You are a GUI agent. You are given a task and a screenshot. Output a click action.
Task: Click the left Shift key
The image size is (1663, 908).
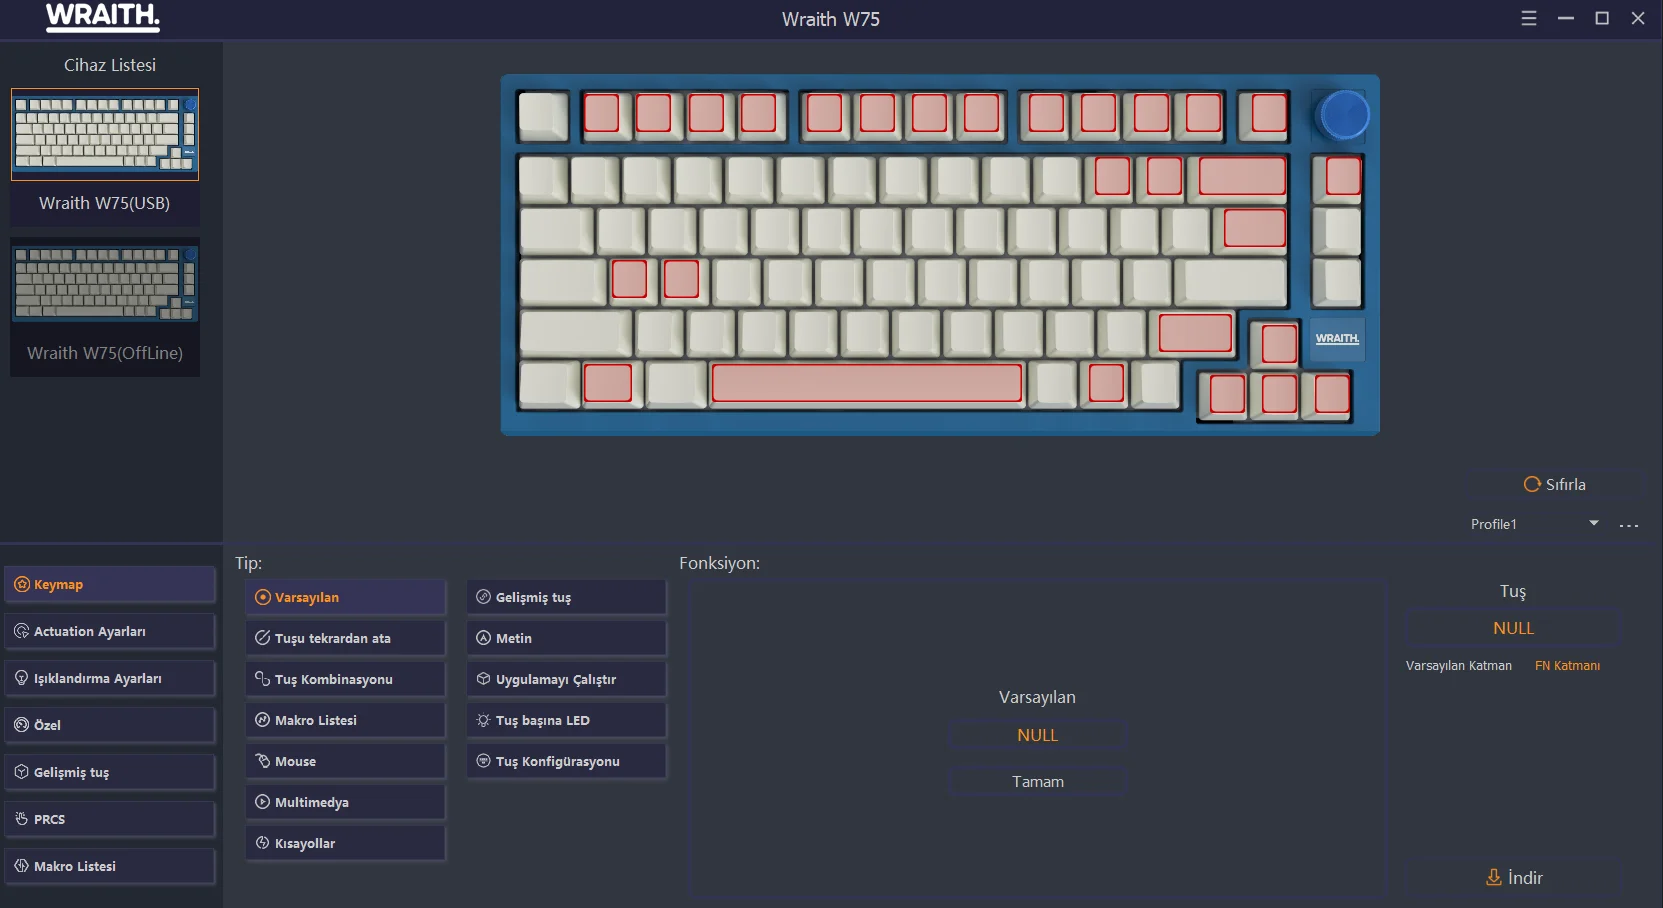point(575,333)
